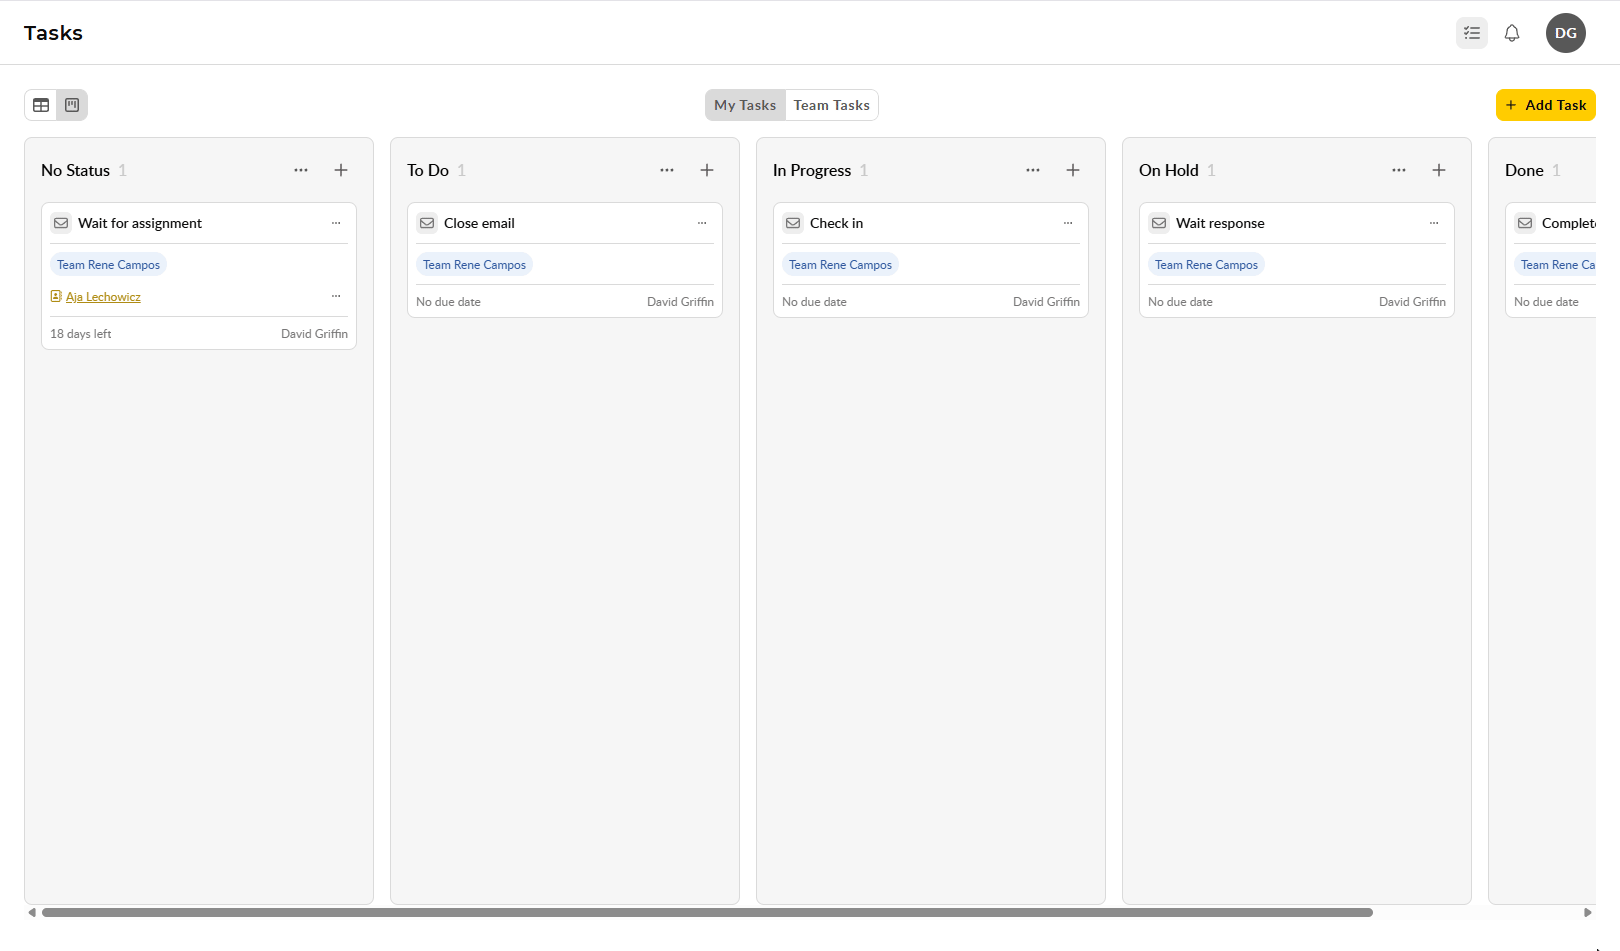Select the Team Tasks tab
1620x951 pixels.
pos(832,105)
